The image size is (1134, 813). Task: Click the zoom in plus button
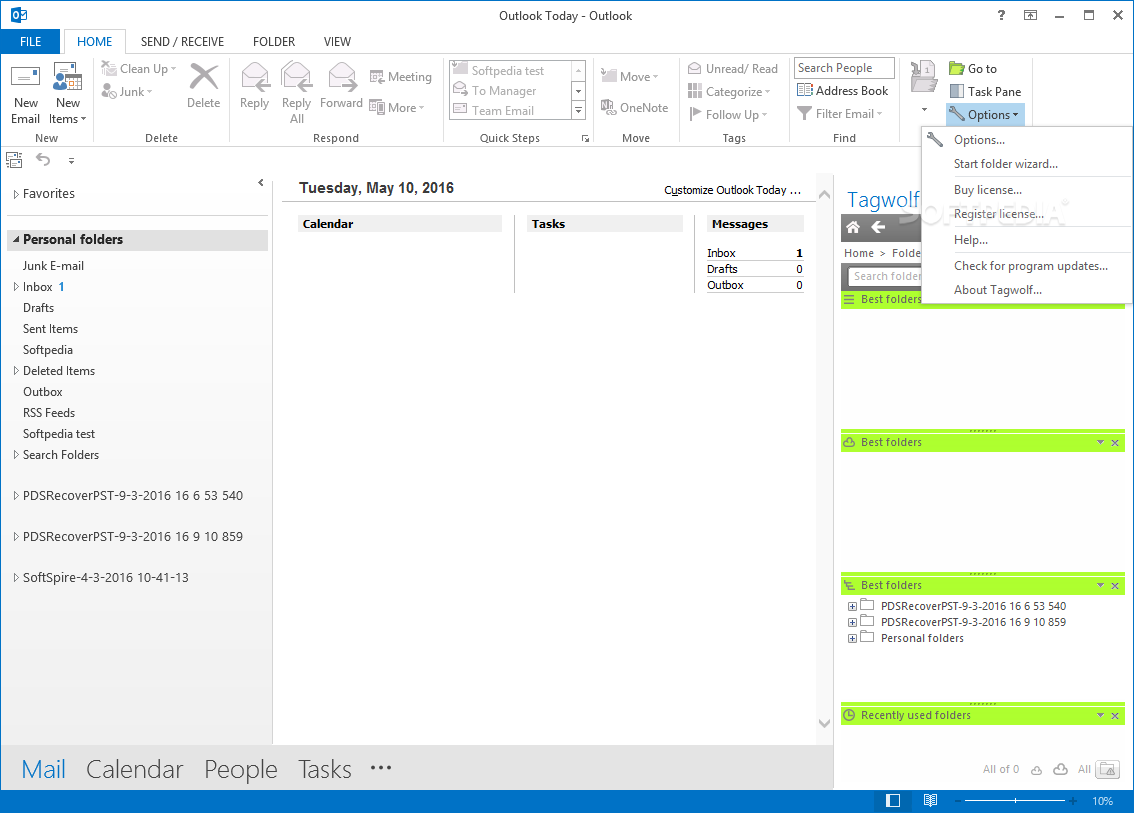pyautogui.click(x=1073, y=801)
